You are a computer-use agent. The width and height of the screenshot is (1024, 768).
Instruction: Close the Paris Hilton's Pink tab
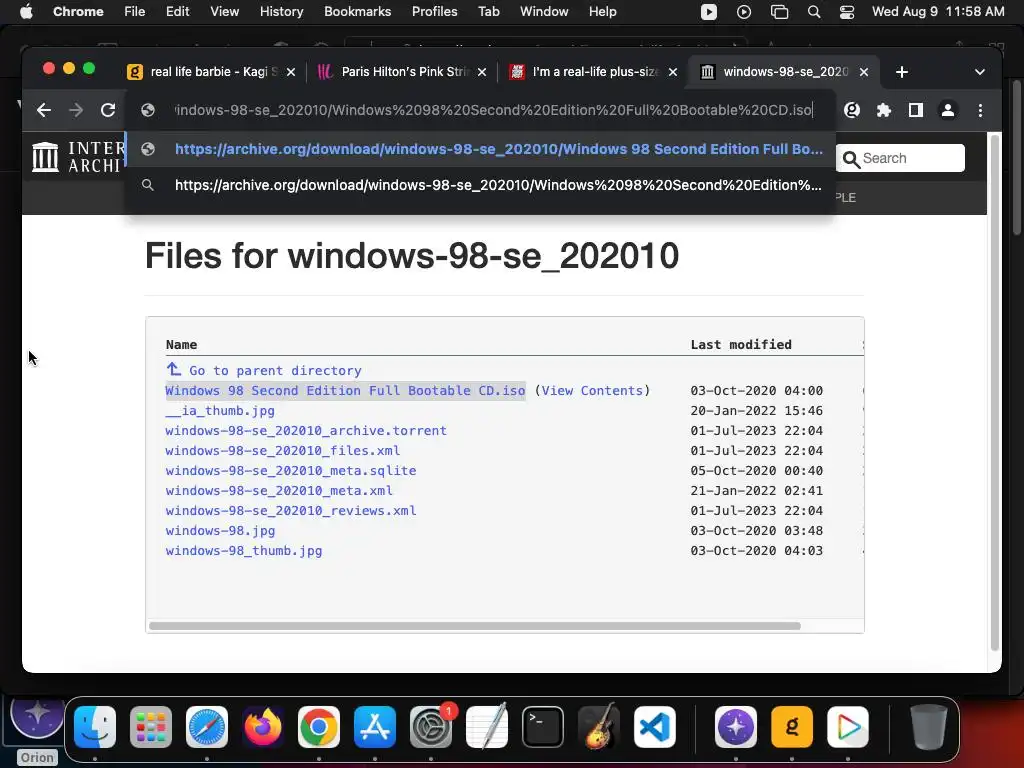(482, 72)
